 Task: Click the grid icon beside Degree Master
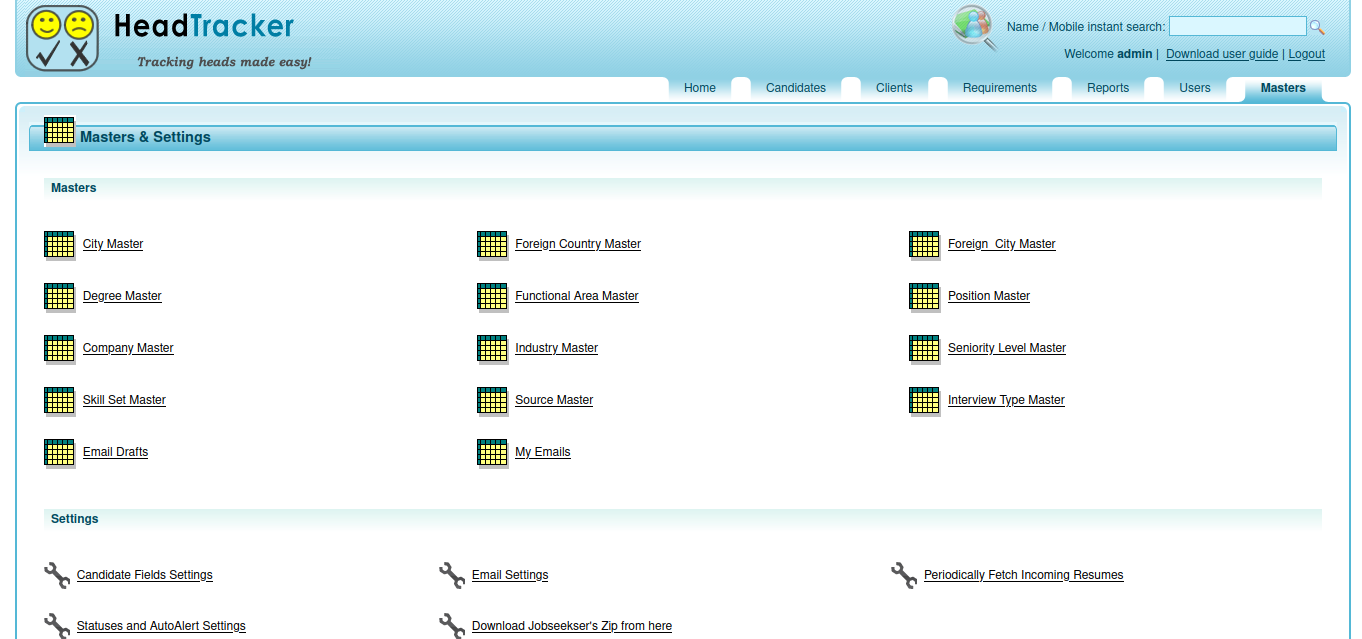click(x=60, y=297)
